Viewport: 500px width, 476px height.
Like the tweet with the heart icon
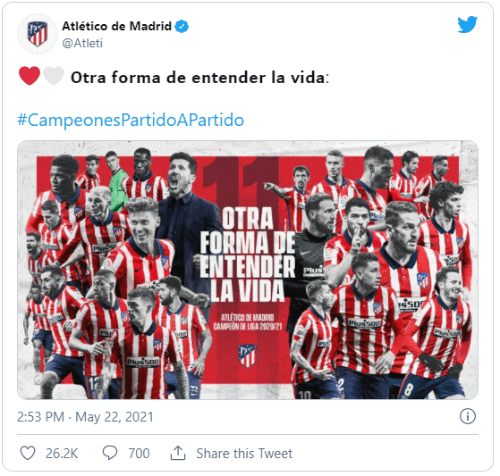28,453
